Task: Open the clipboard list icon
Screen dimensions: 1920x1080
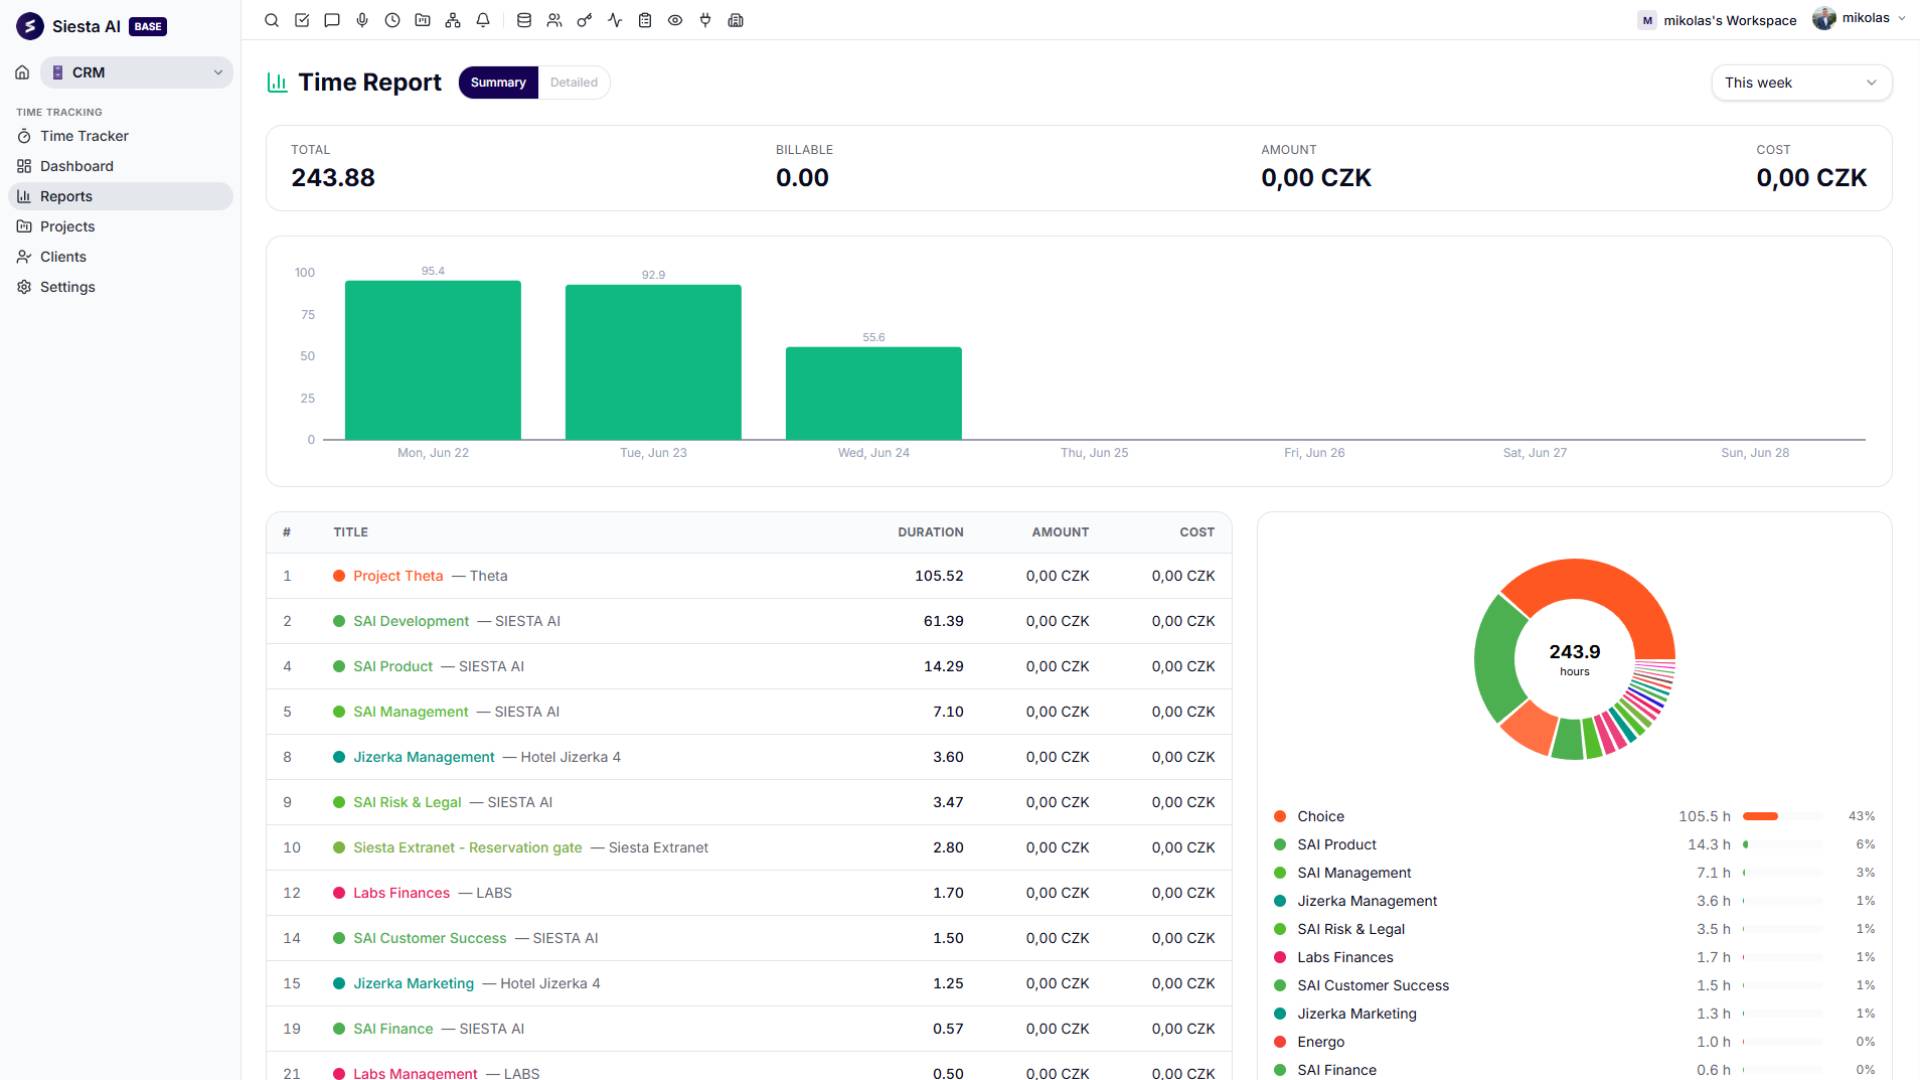Action: (x=645, y=20)
